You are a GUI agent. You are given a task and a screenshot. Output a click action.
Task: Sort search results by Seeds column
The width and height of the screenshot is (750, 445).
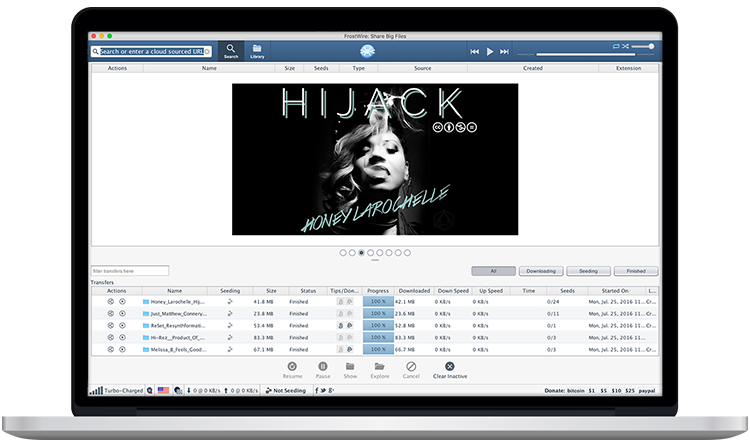(321, 68)
